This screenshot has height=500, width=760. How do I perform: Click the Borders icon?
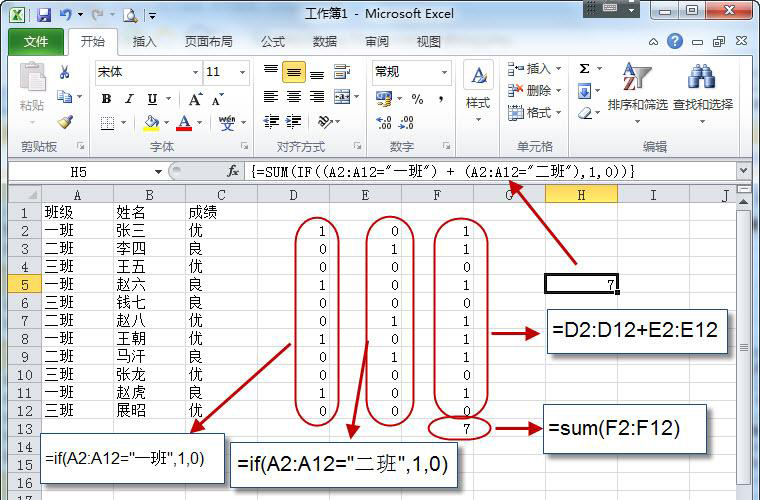click(x=107, y=123)
